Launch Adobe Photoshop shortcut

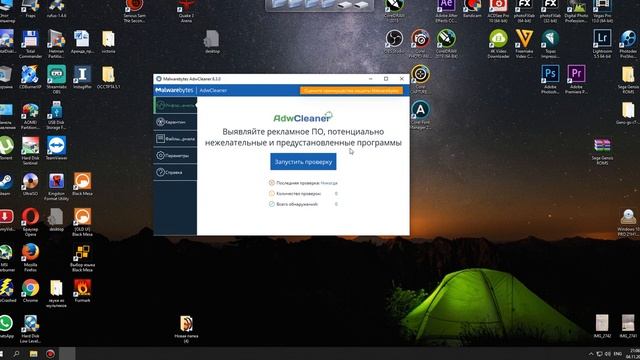tap(550, 79)
